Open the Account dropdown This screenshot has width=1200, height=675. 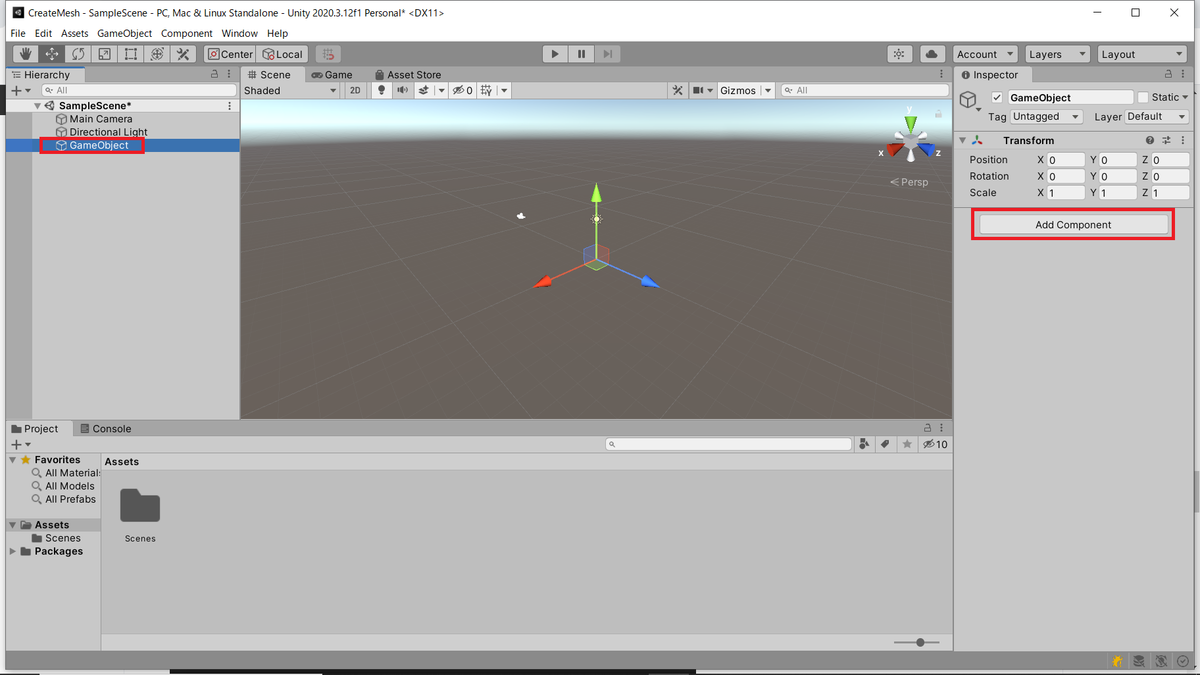984,54
